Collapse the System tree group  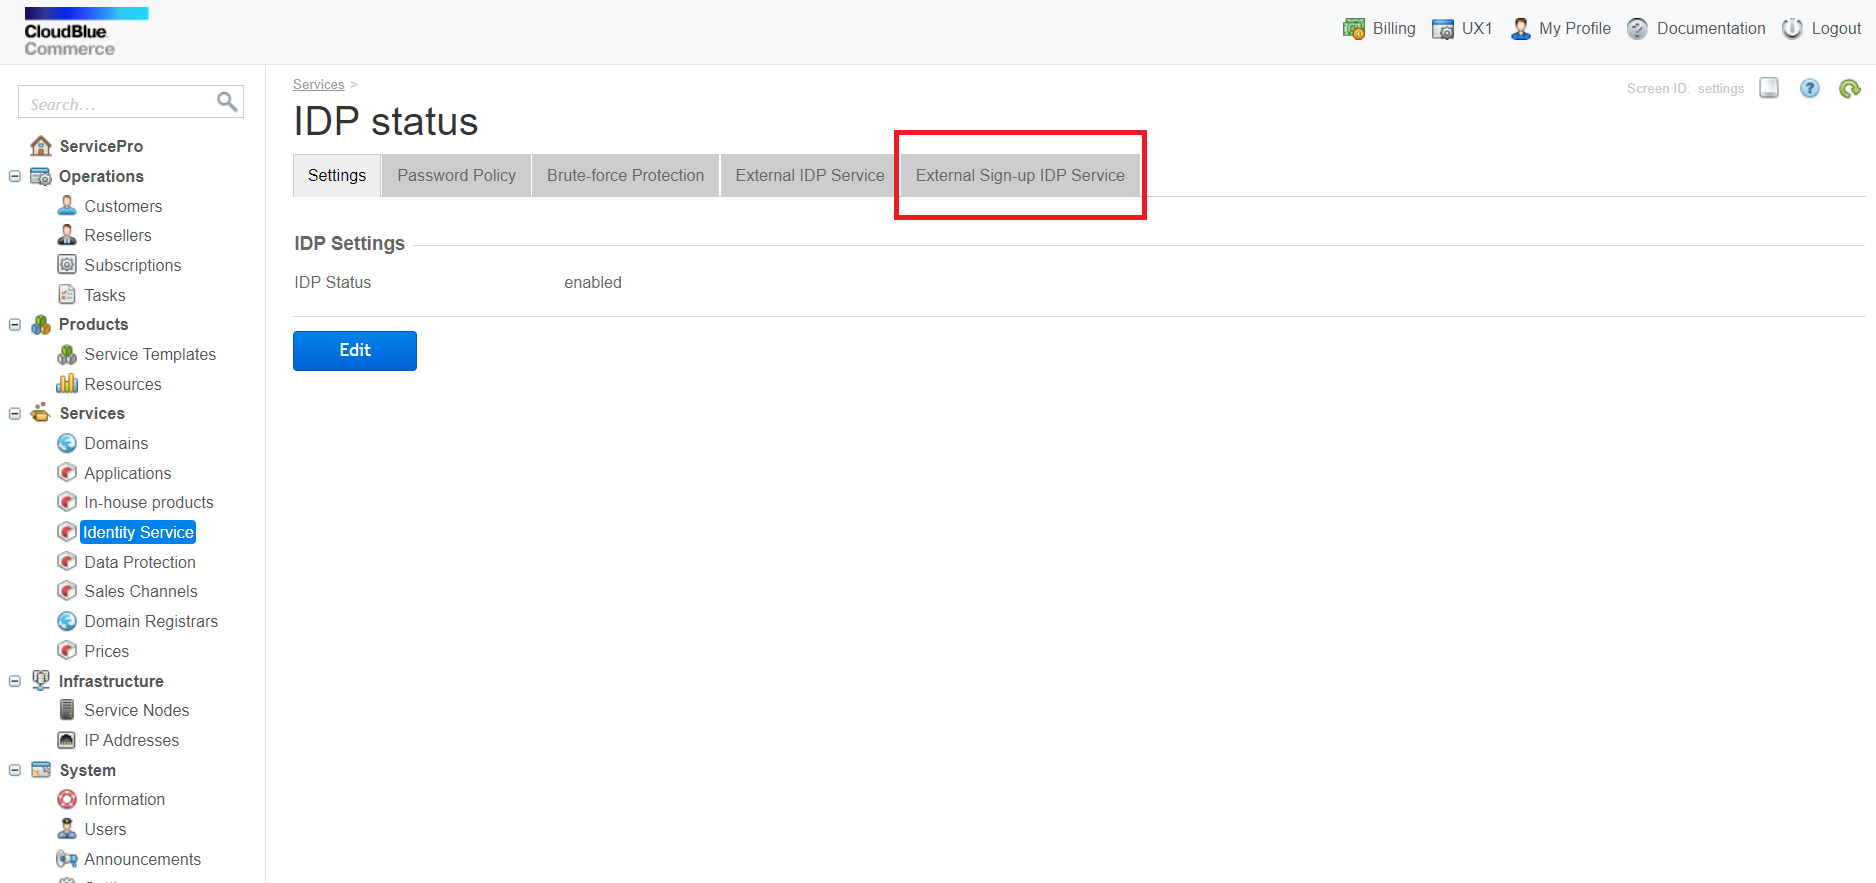click(15, 770)
